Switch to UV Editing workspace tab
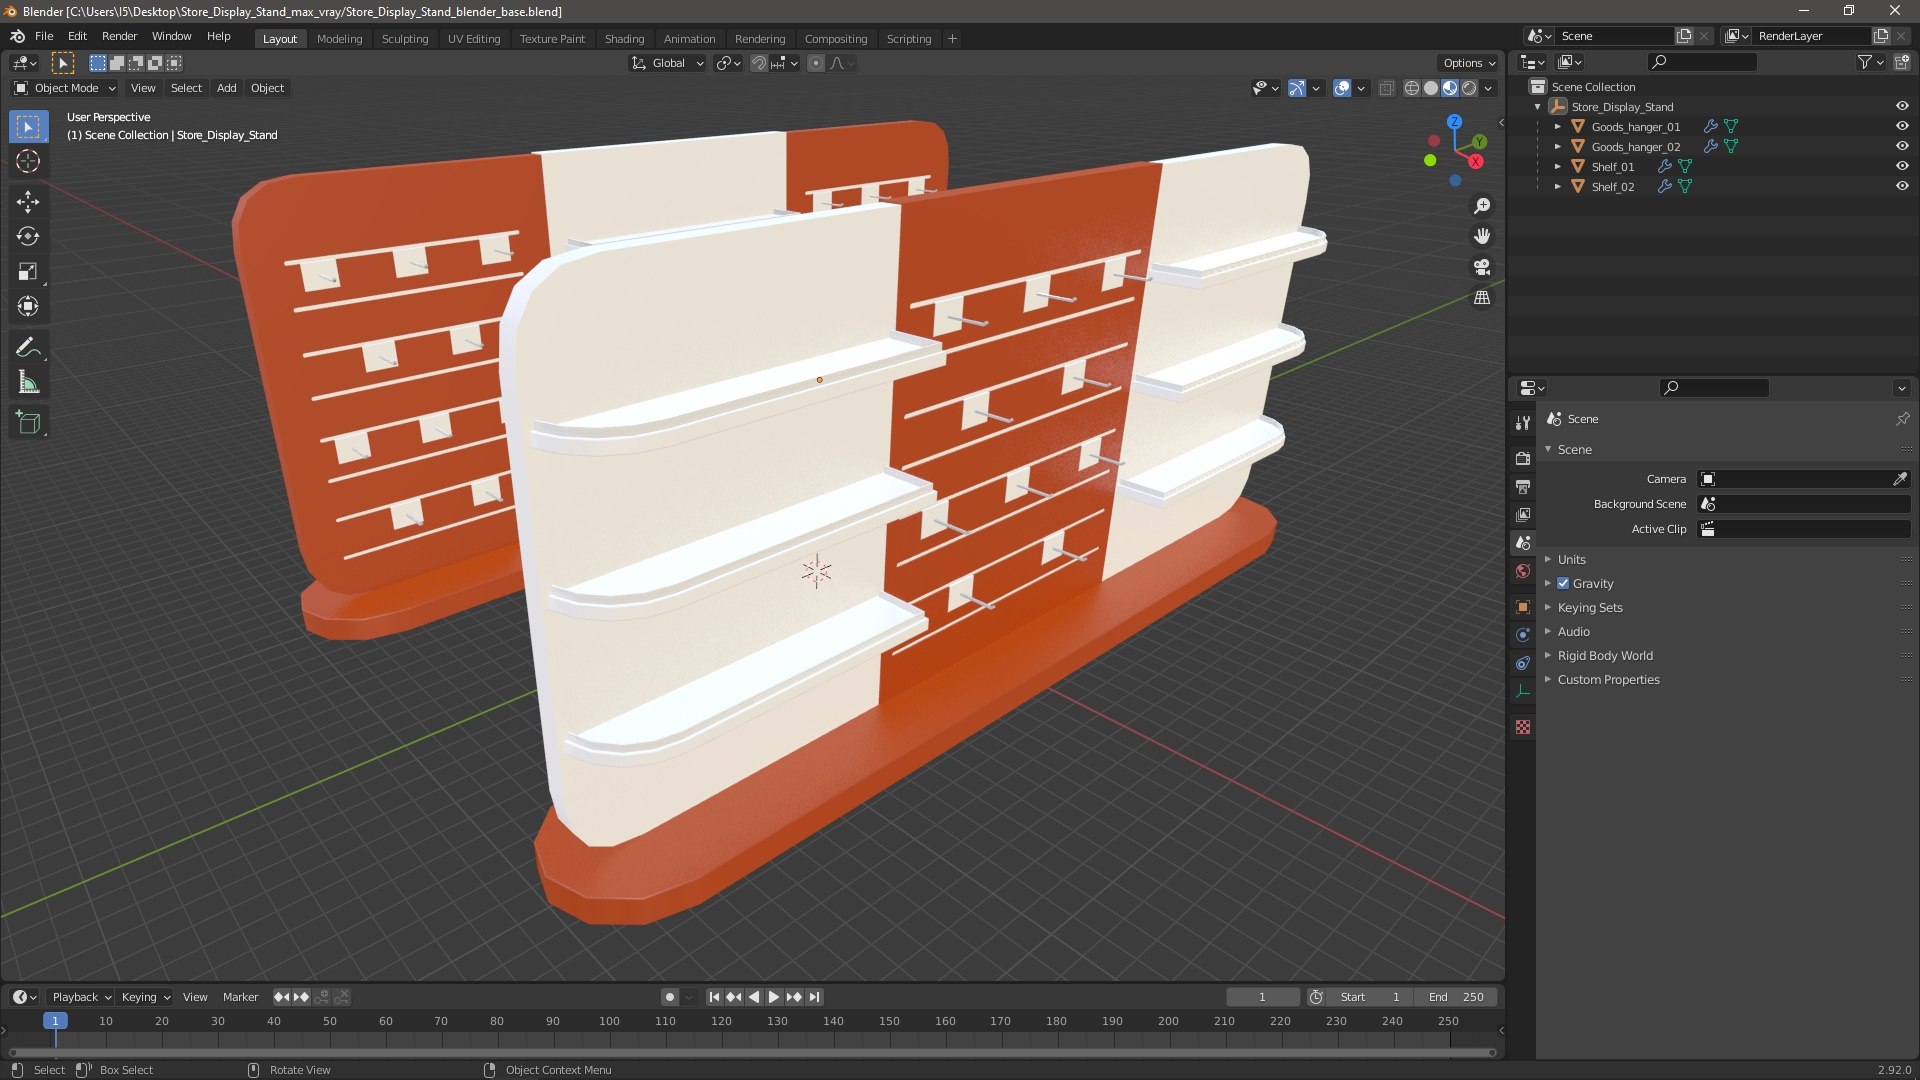The height and width of the screenshot is (1080, 1920). pos(474,39)
